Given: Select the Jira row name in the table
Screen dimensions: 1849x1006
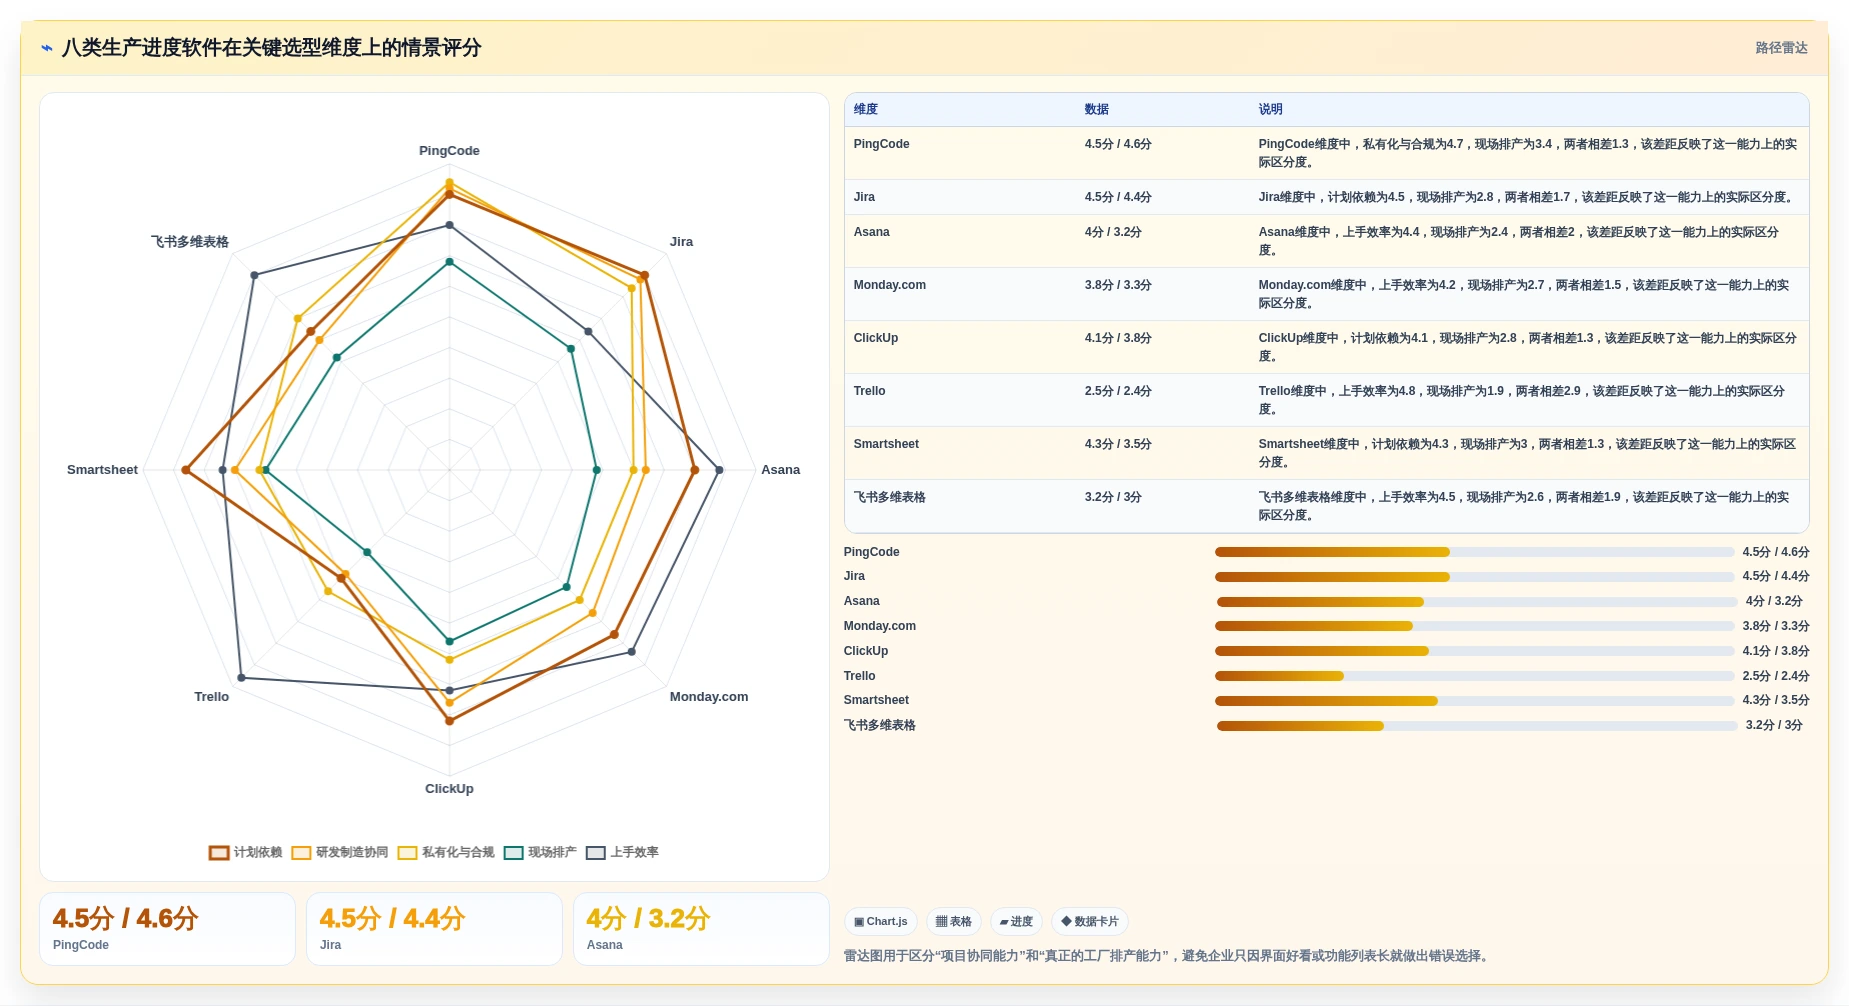Looking at the screenshot, I should pyautogui.click(x=864, y=197).
